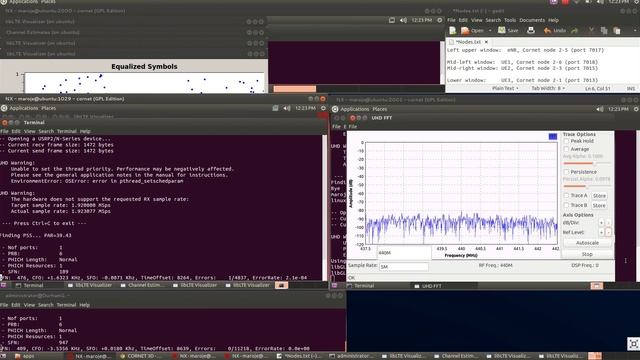Click the 440M center frequency input field
This screenshot has height=360, width=640.
click(404, 253)
